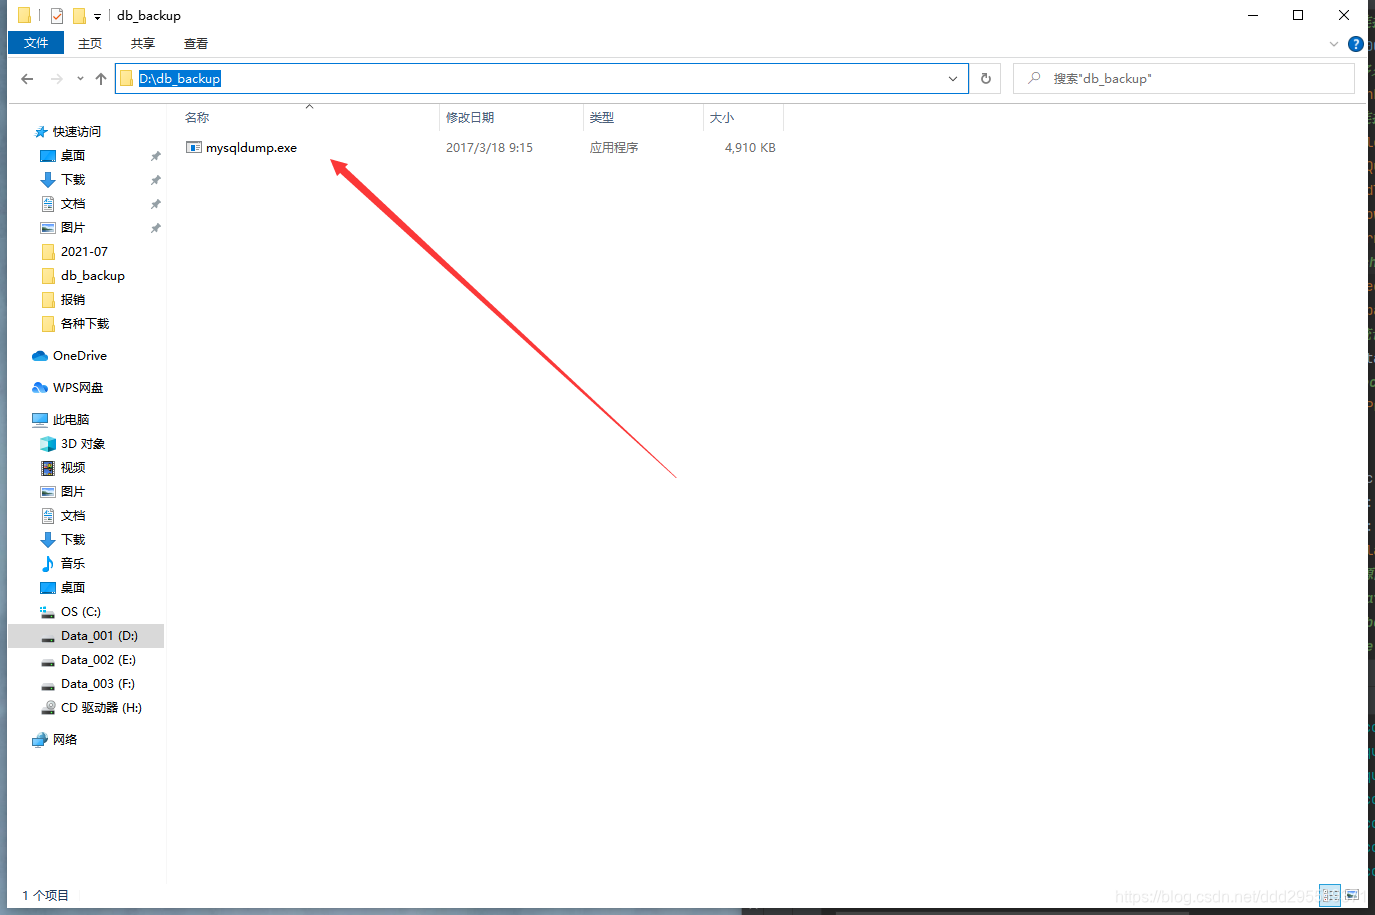Click the CD drive disc icon

(x=48, y=708)
